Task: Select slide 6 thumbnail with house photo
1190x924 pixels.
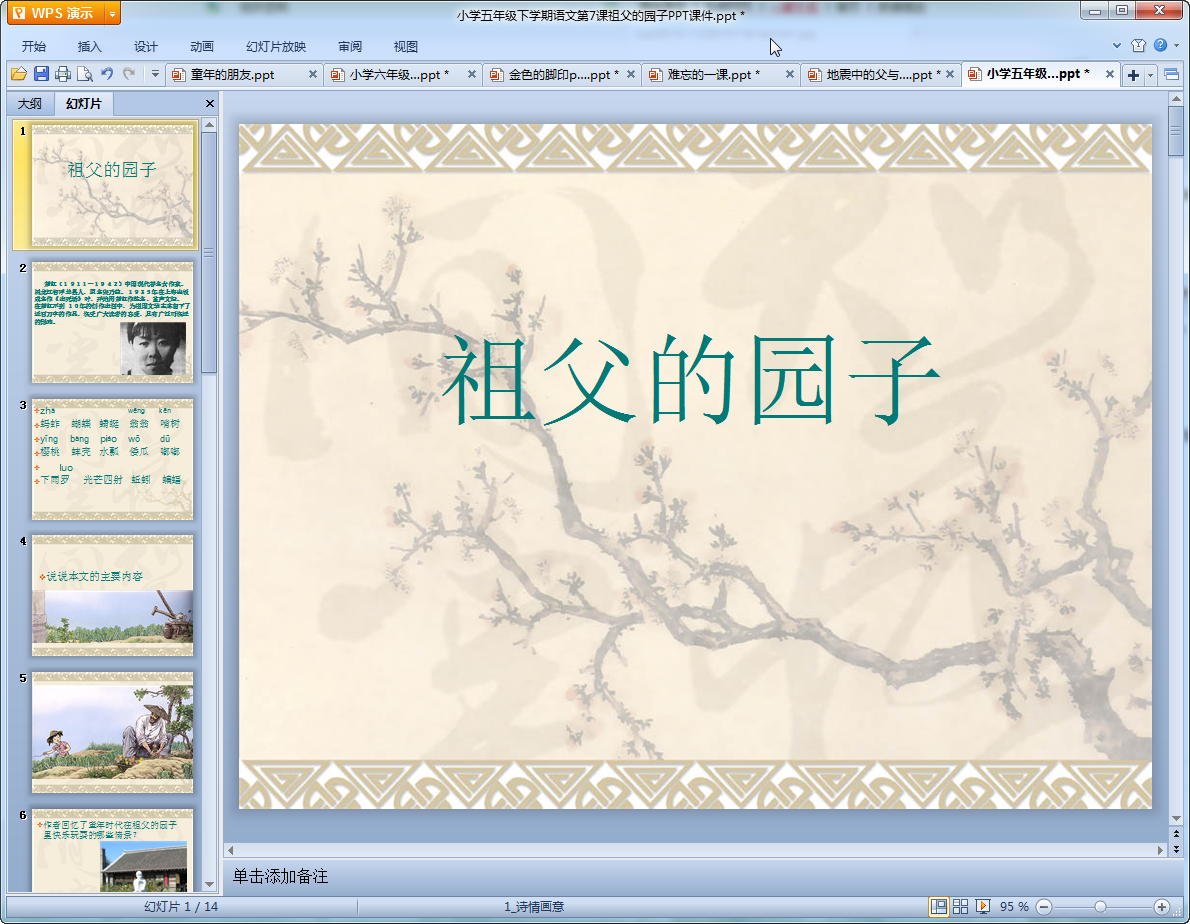Action: click(x=112, y=850)
